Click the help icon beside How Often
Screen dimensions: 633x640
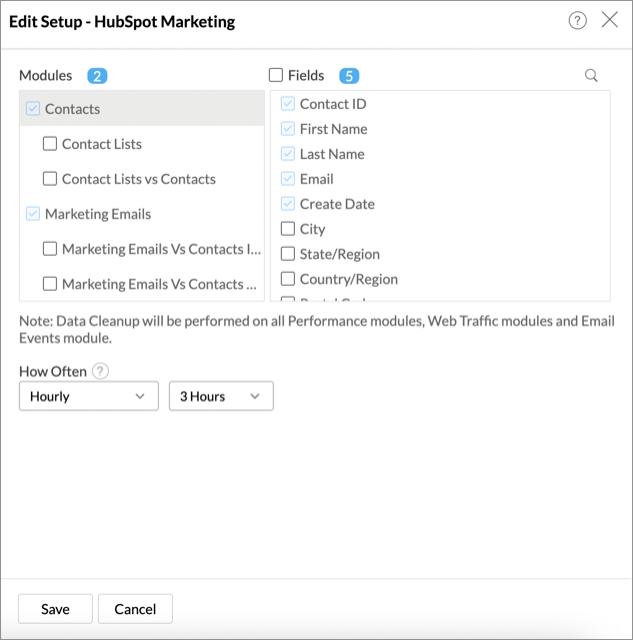pos(100,371)
